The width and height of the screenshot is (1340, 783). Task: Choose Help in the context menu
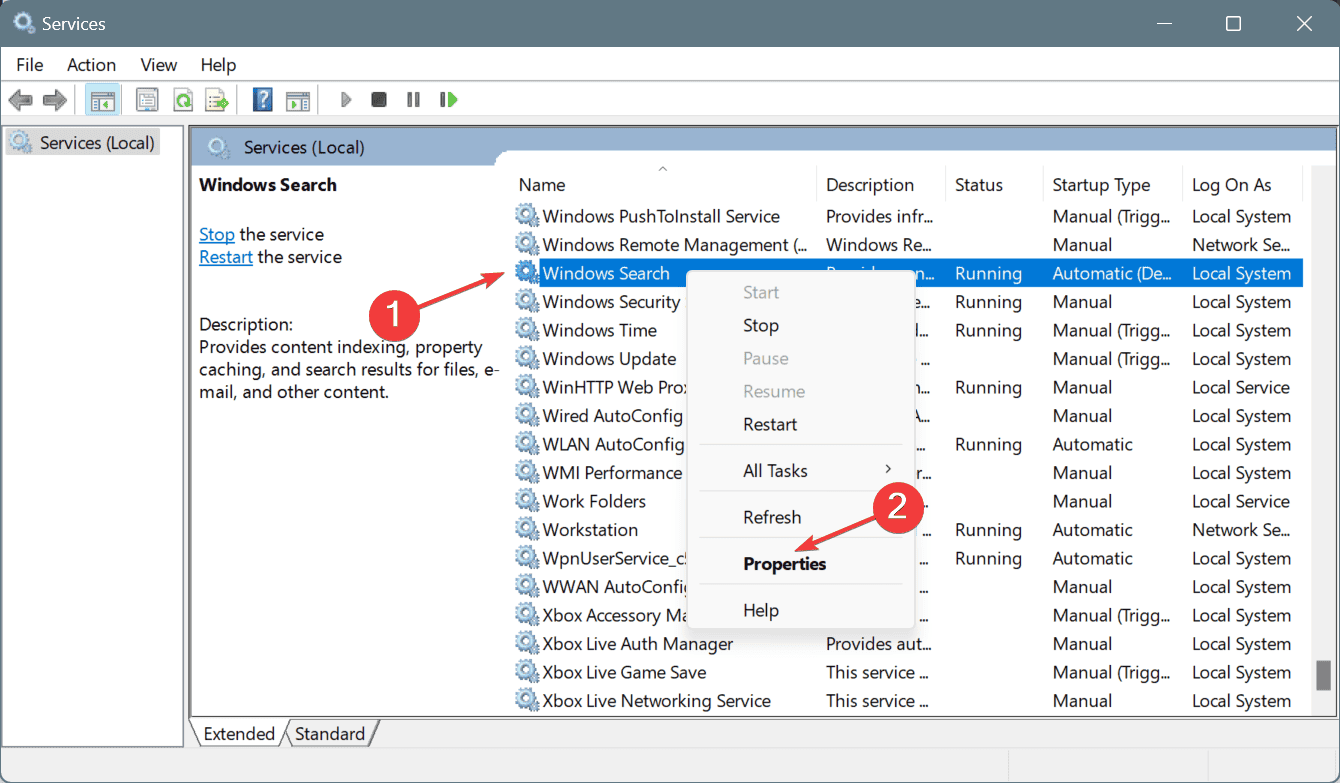[x=800, y=610]
